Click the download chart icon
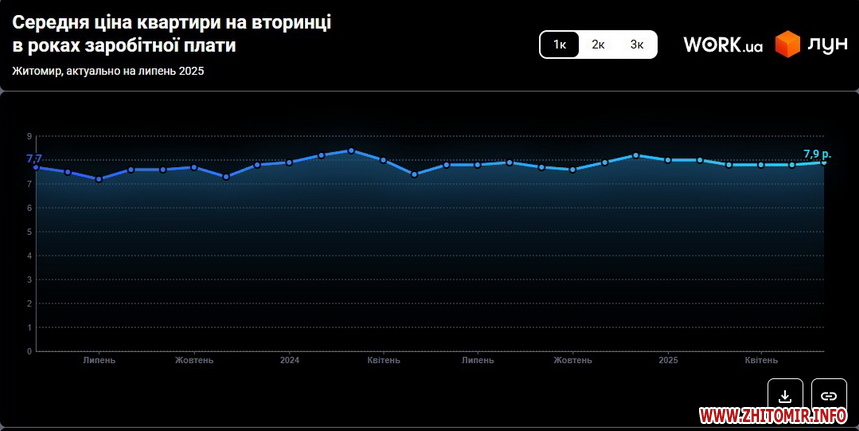Image resolution: width=859 pixels, height=431 pixels. point(785,395)
